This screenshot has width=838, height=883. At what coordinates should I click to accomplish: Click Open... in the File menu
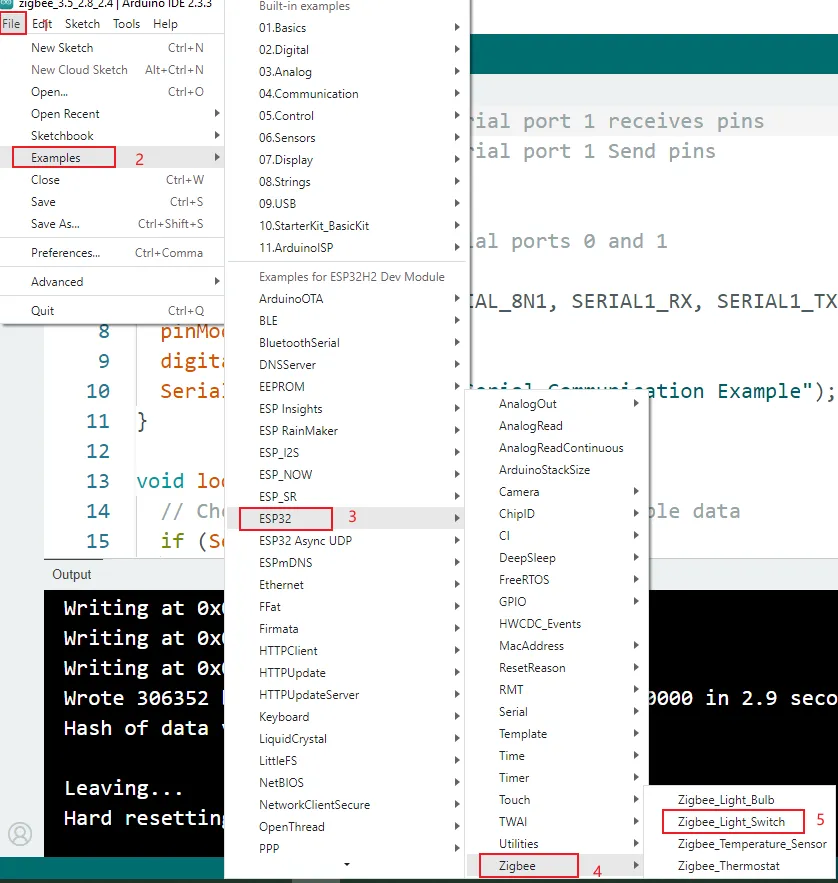coord(113,92)
